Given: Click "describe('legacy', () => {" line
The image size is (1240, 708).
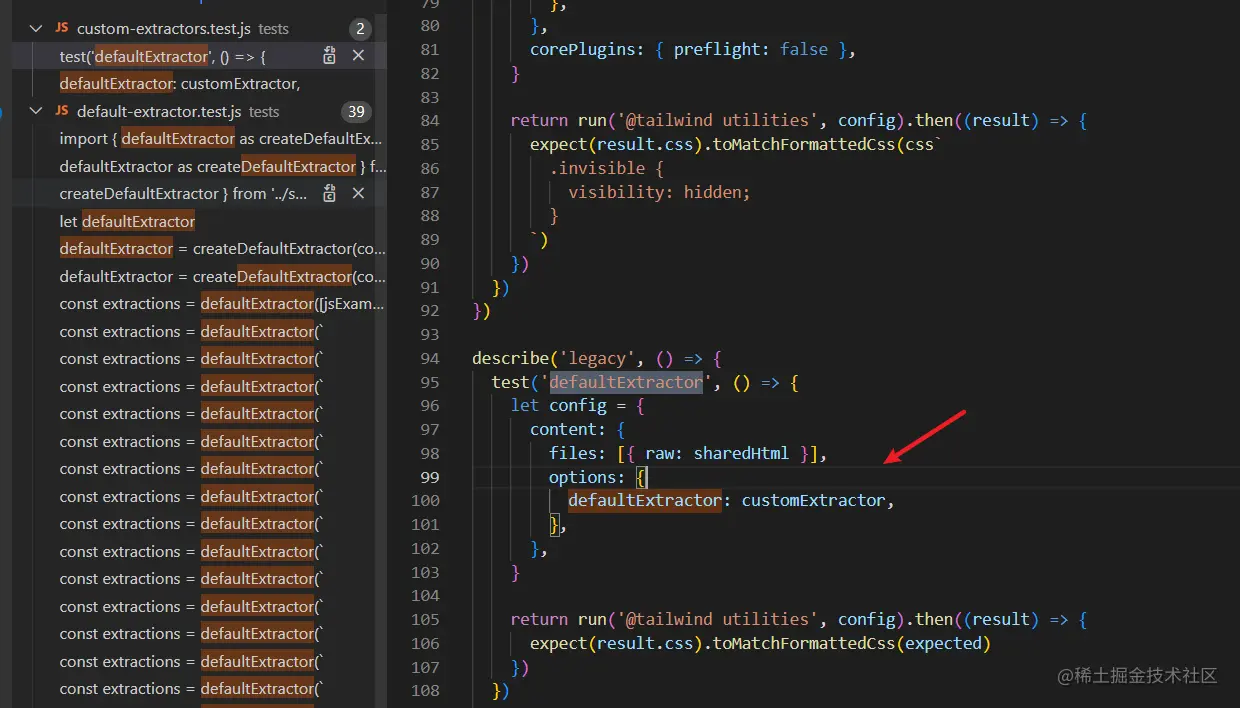Looking at the screenshot, I should (597, 358).
